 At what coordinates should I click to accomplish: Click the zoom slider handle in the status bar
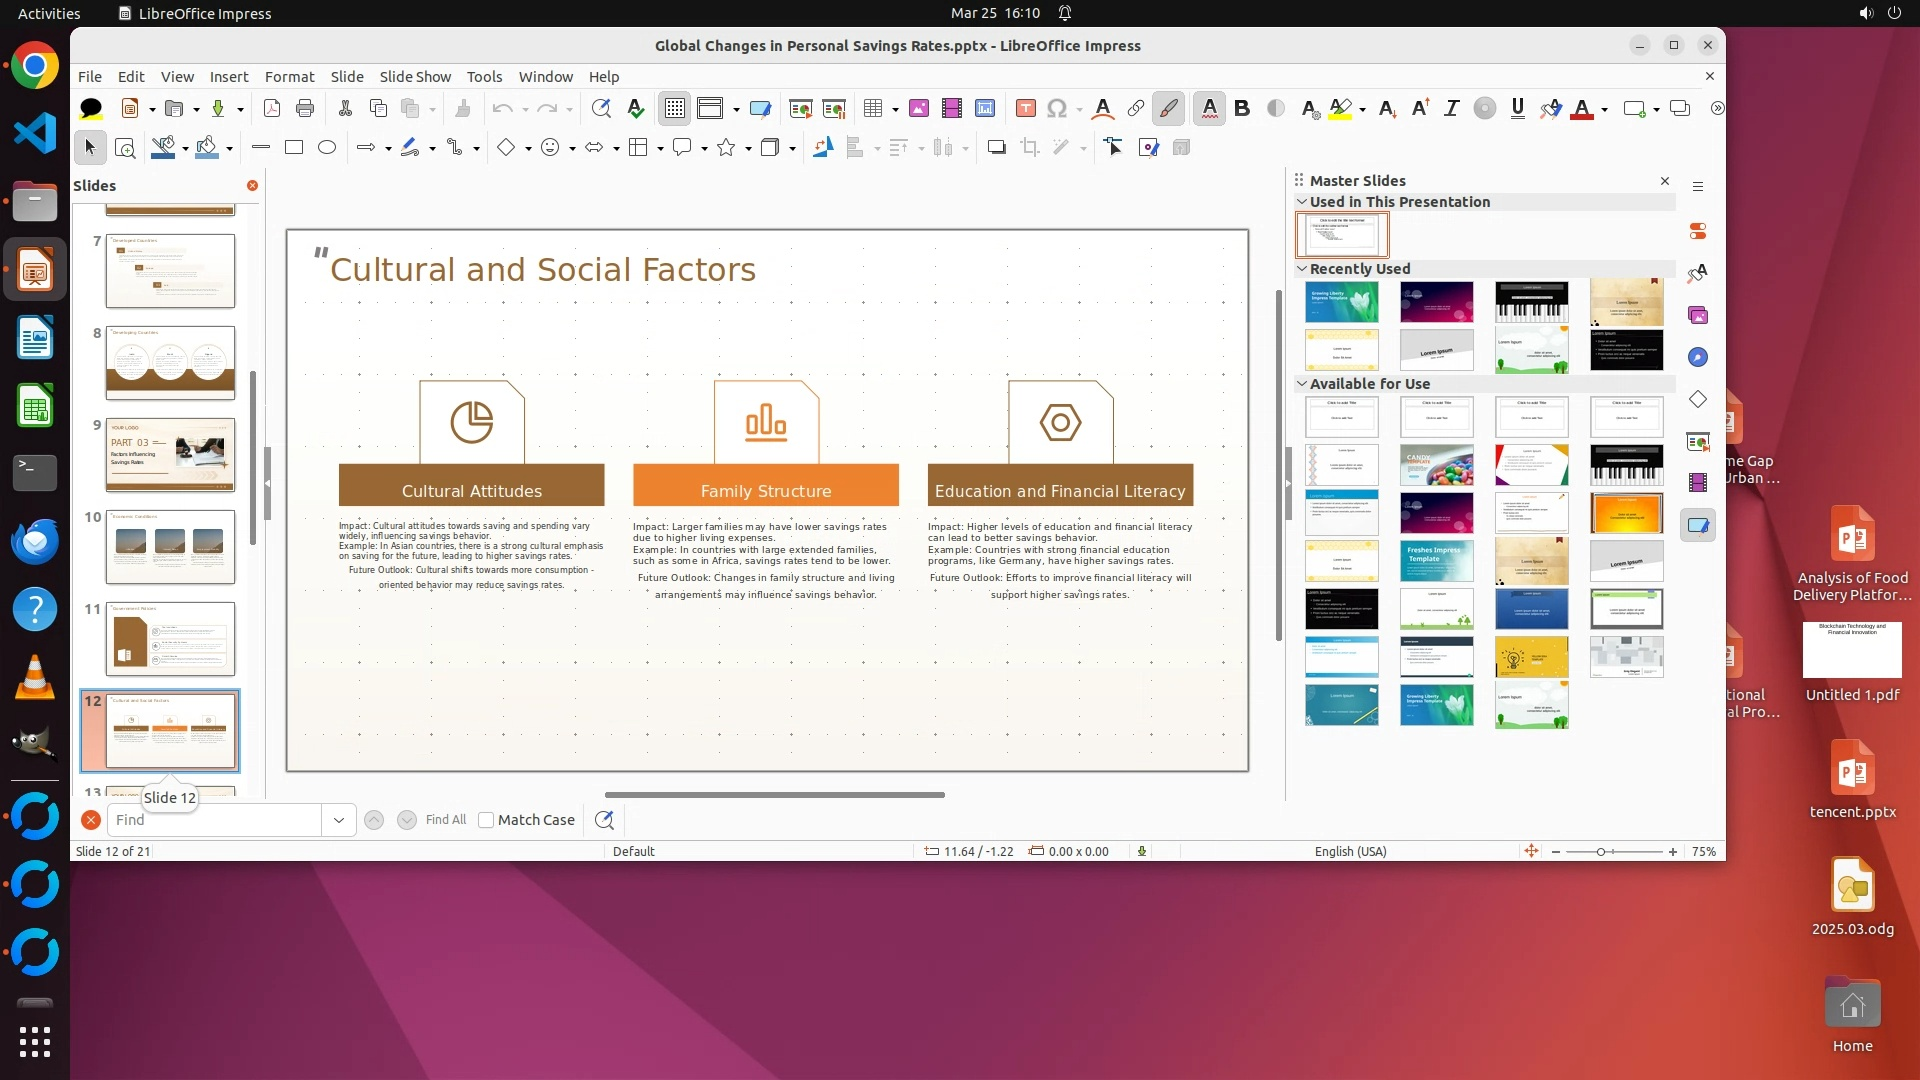1601,852
